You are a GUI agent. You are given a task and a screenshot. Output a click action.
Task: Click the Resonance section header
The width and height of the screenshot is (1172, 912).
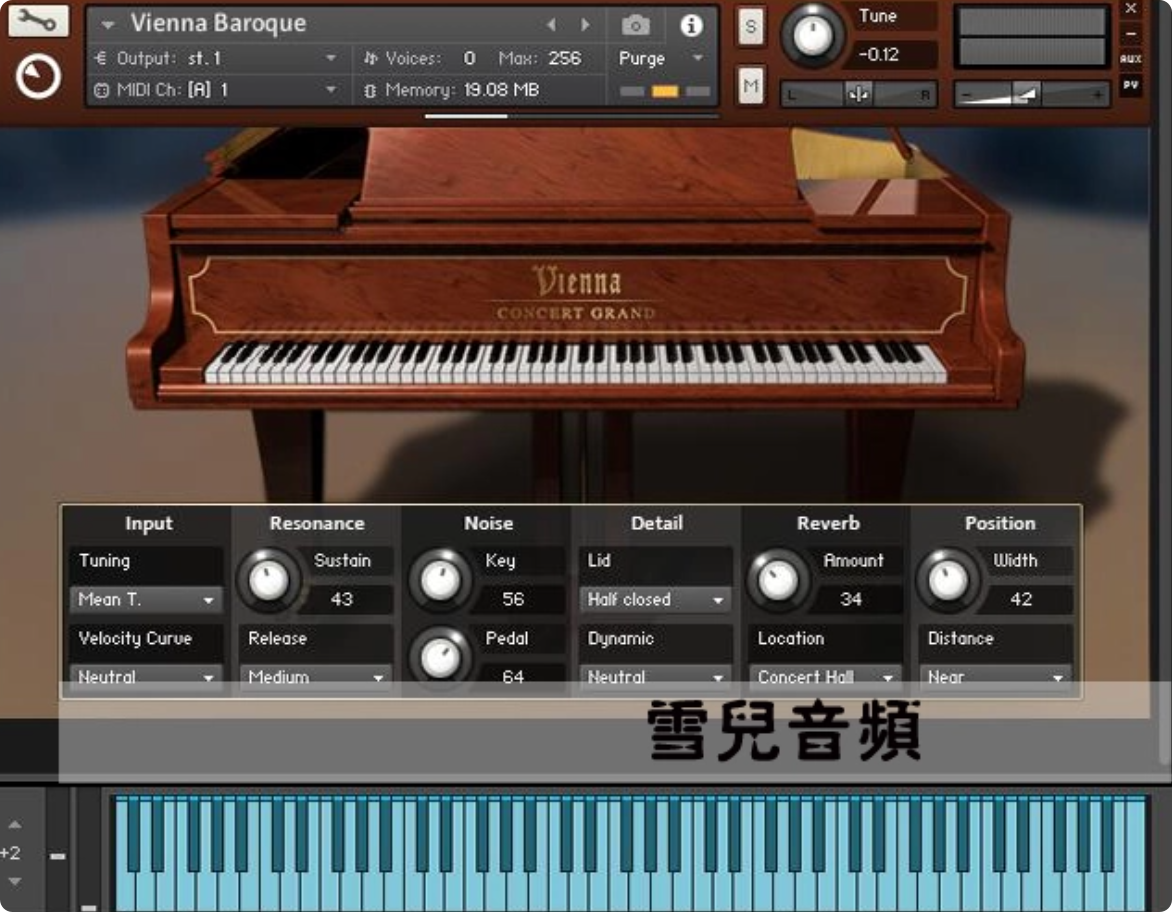(x=317, y=523)
